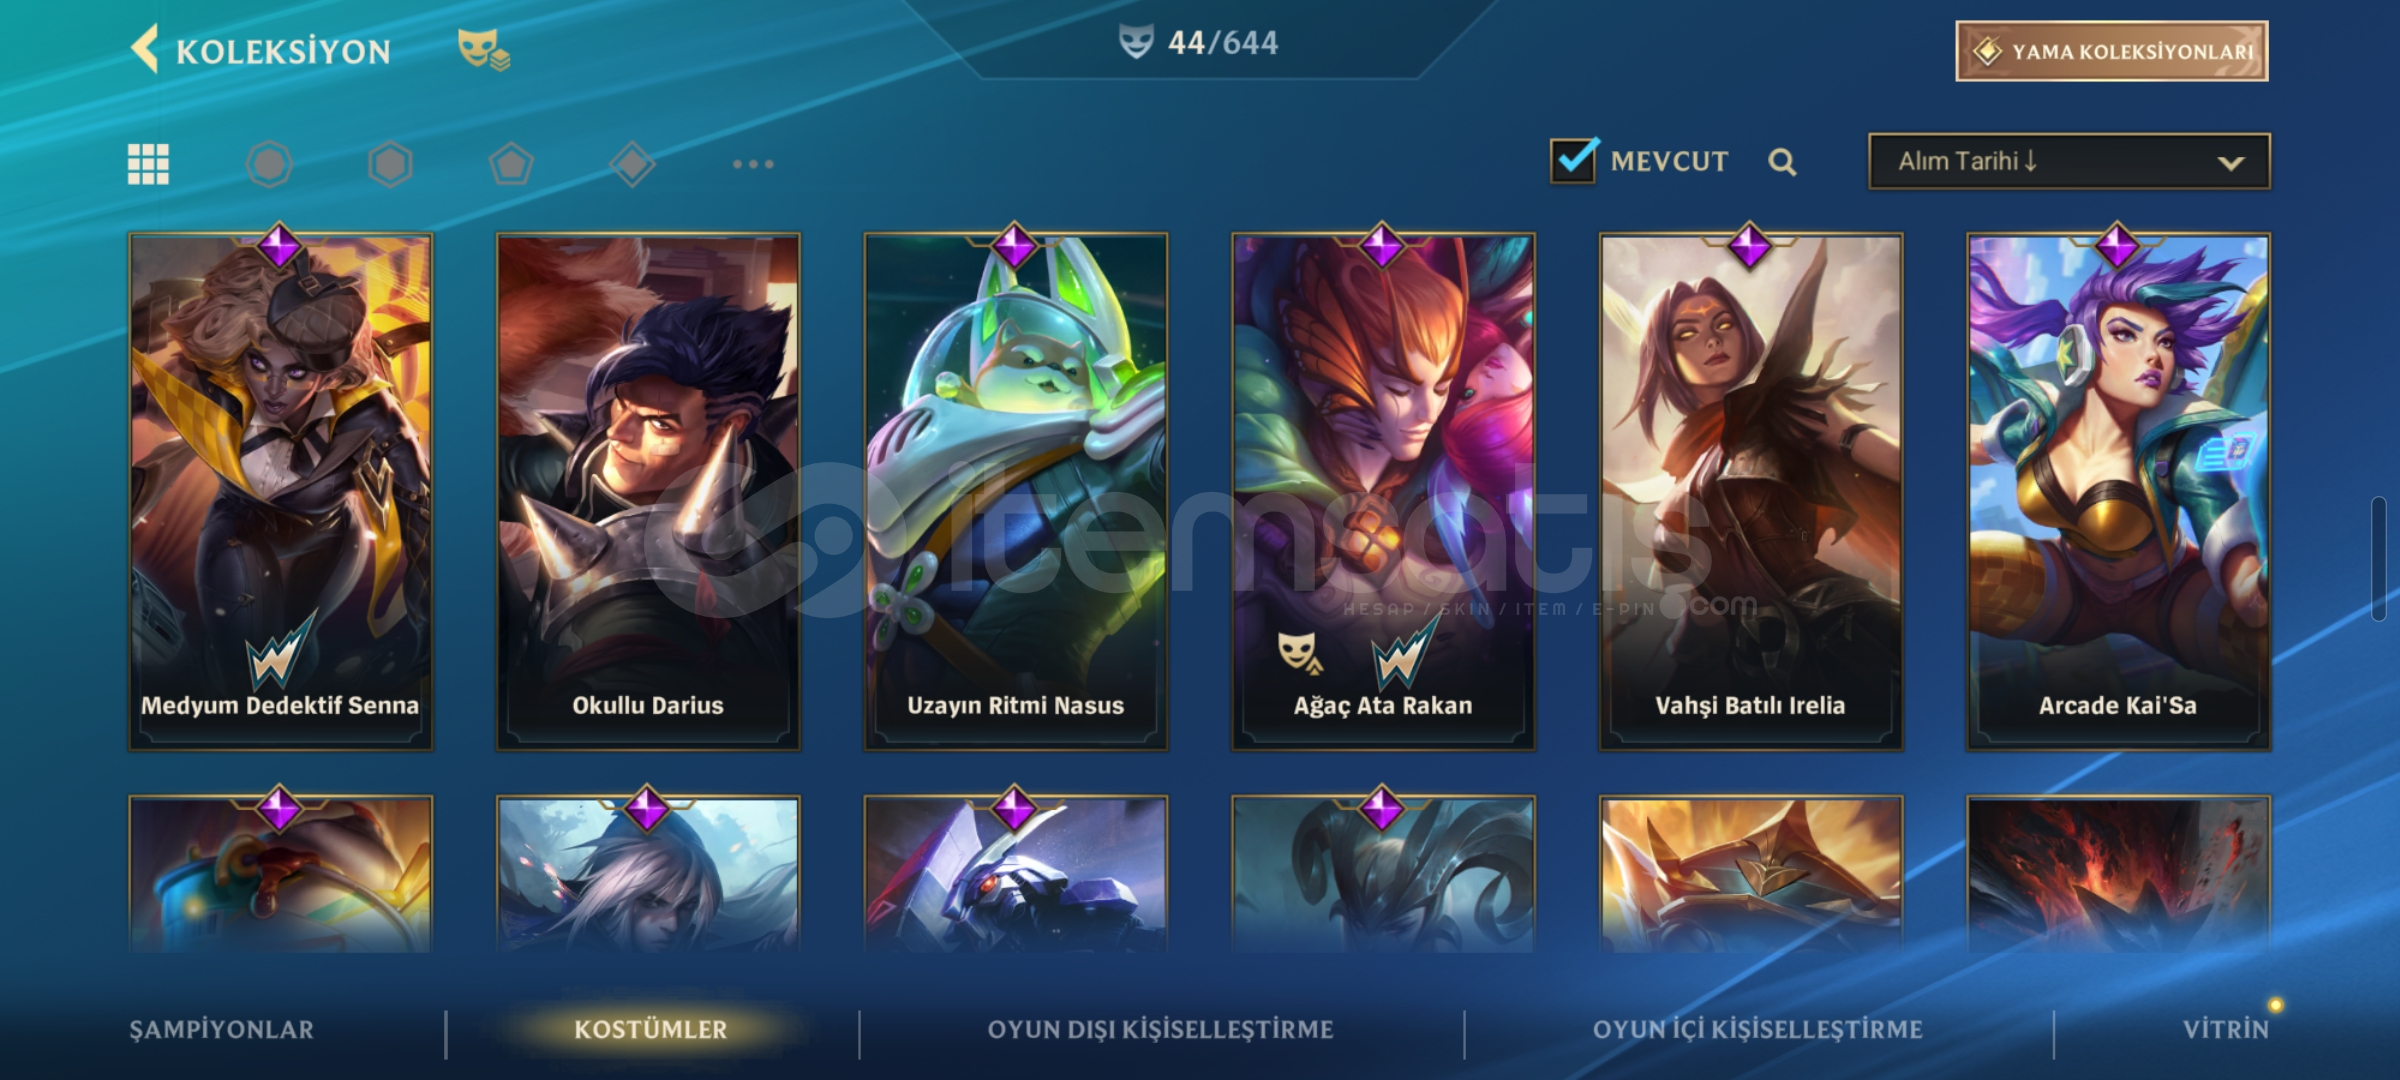Filter by the first hexagon rarity icon
This screenshot has height=1080, width=2400.
coord(269,164)
